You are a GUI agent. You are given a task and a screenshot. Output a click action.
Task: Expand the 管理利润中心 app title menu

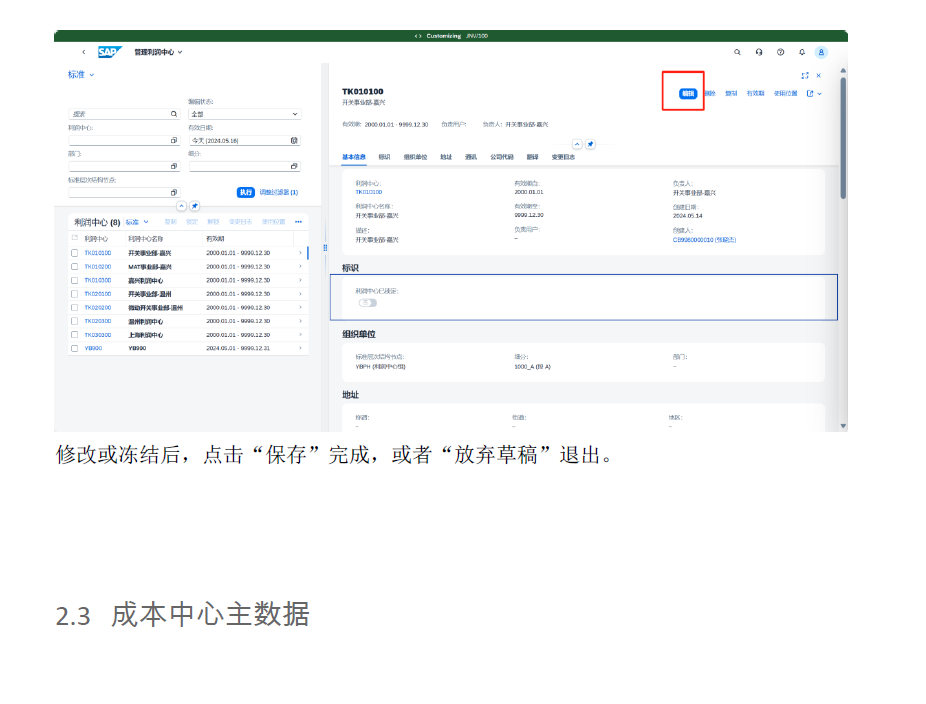pos(158,52)
